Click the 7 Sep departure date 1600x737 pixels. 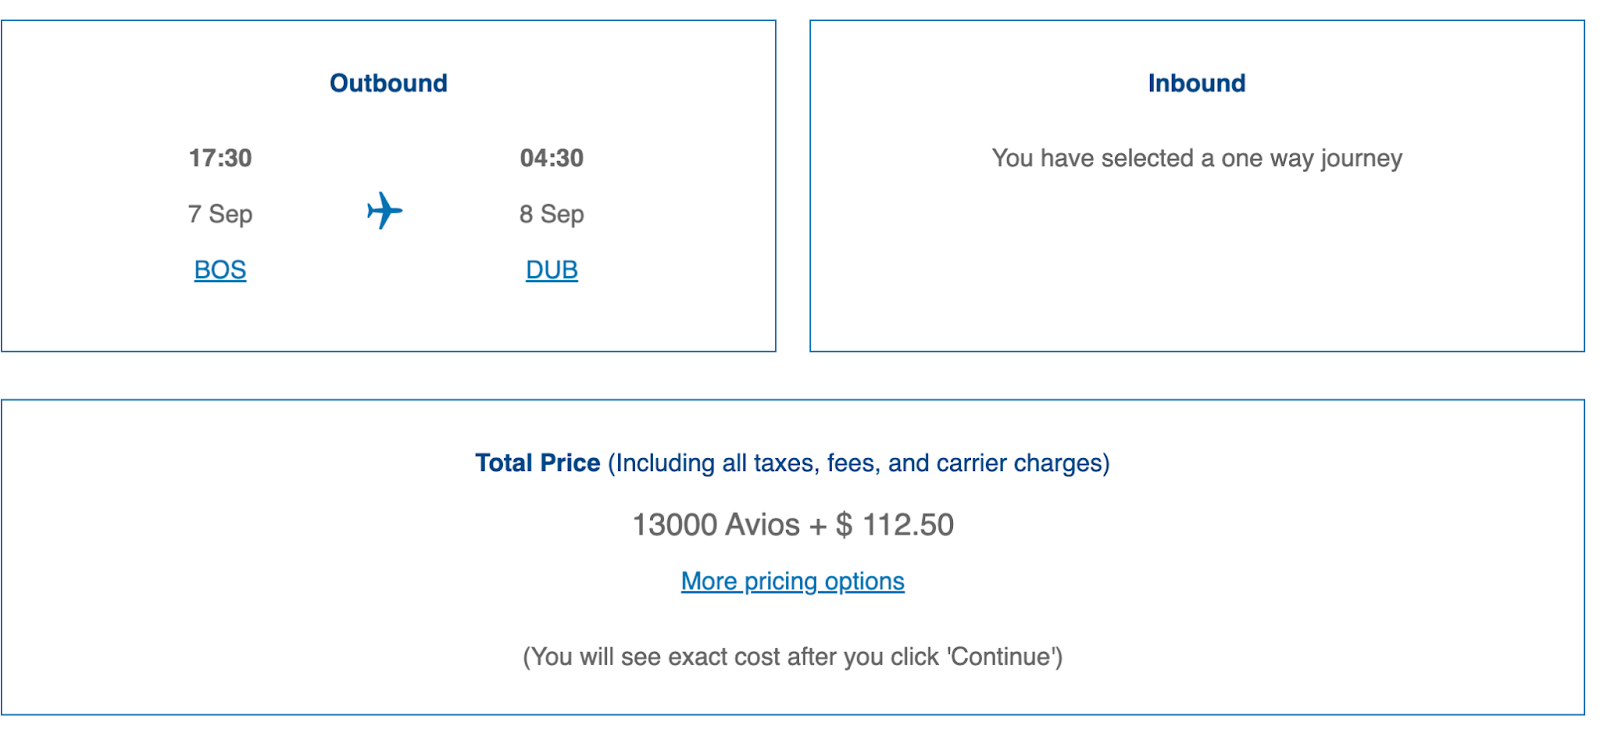click(x=220, y=214)
